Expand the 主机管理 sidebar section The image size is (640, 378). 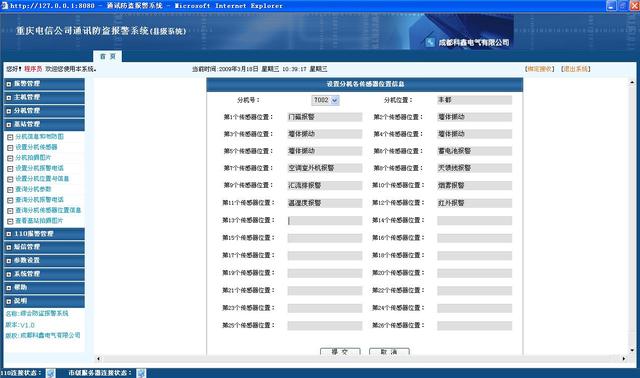pyautogui.click(x=44, y=97)
